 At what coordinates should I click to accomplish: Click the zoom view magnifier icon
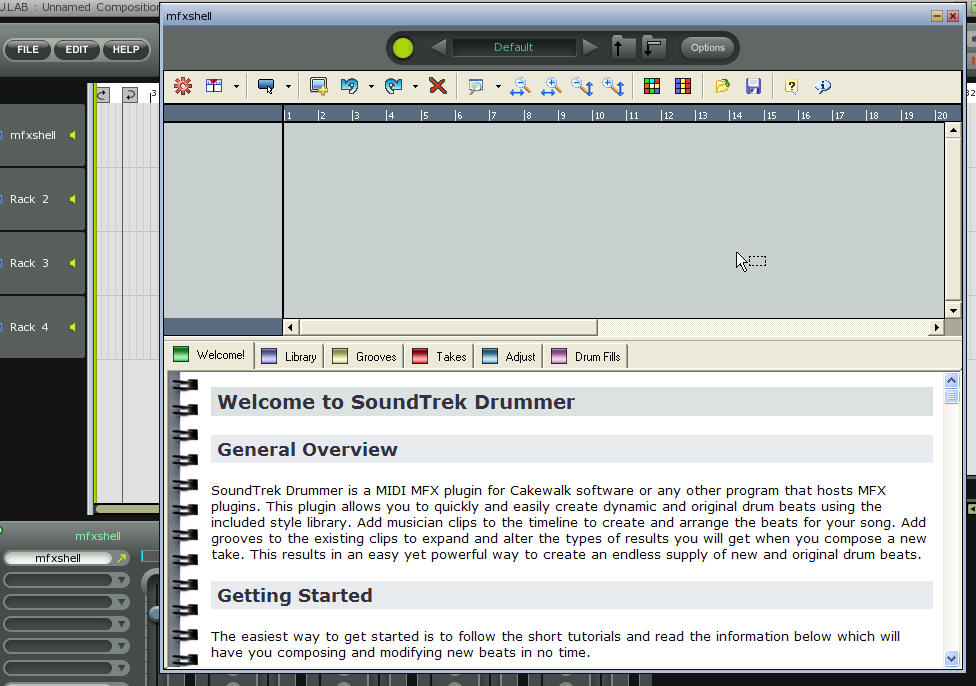[x=476, y=86]
